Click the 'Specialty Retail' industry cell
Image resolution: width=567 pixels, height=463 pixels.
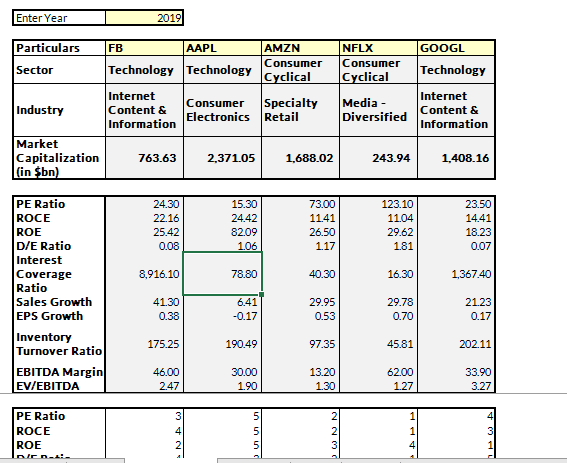[x=300, y=110]
